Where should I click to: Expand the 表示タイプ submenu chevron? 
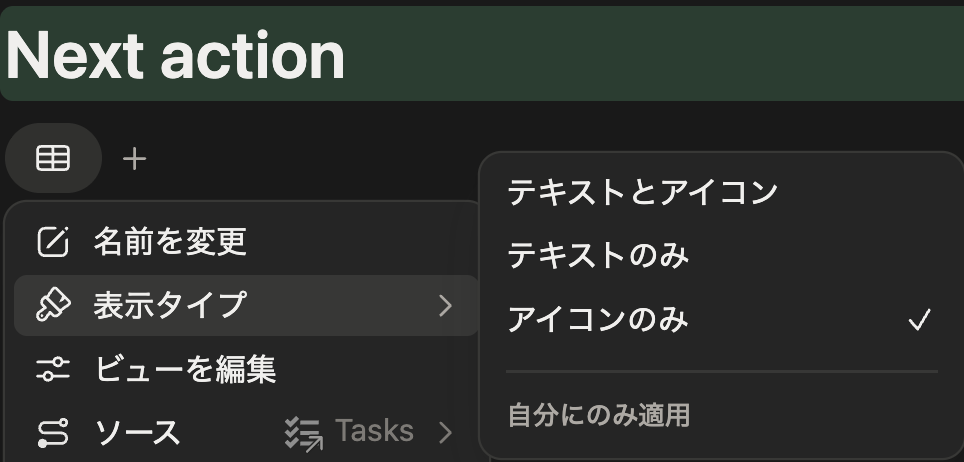(x=445, y=305)
